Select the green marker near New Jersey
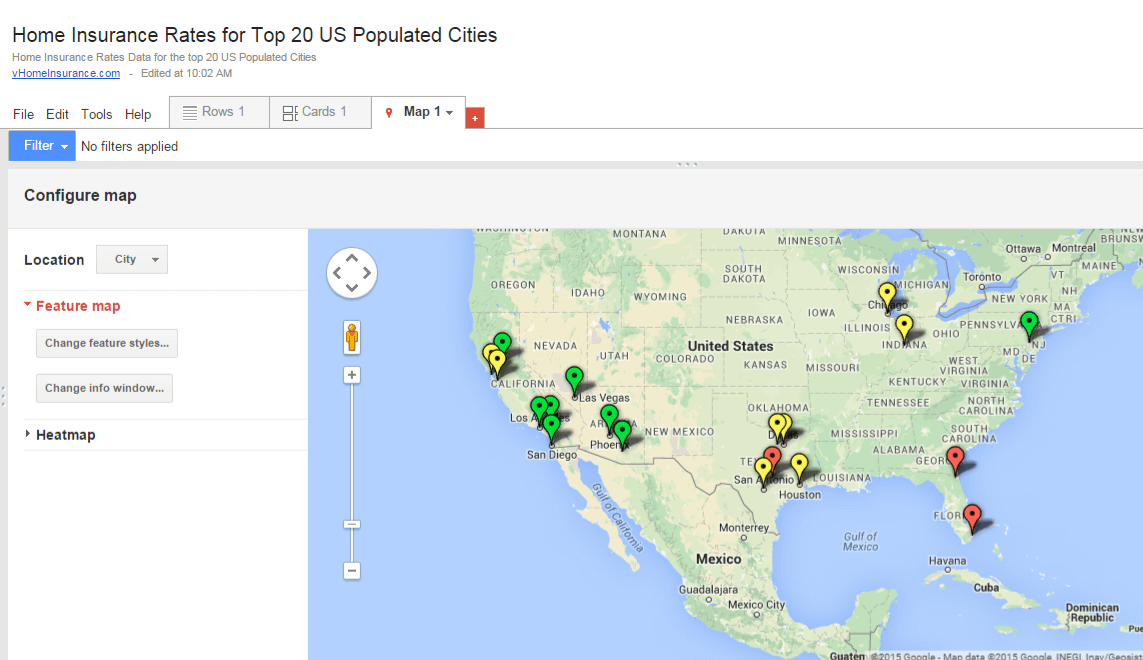Image resolution: width=1143 pixels, height=660 pixels. coord(1029,325)
